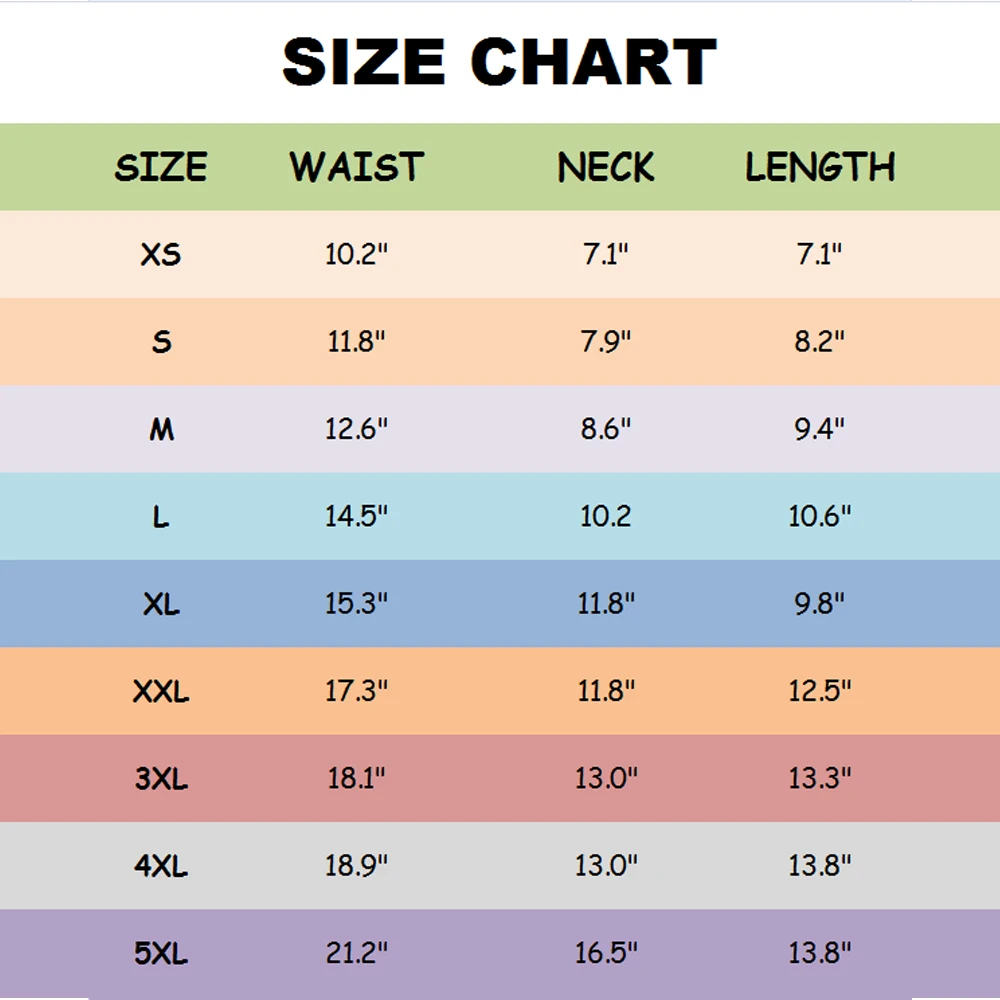
Task: Select the XL size label
Action: click(161, 604)
